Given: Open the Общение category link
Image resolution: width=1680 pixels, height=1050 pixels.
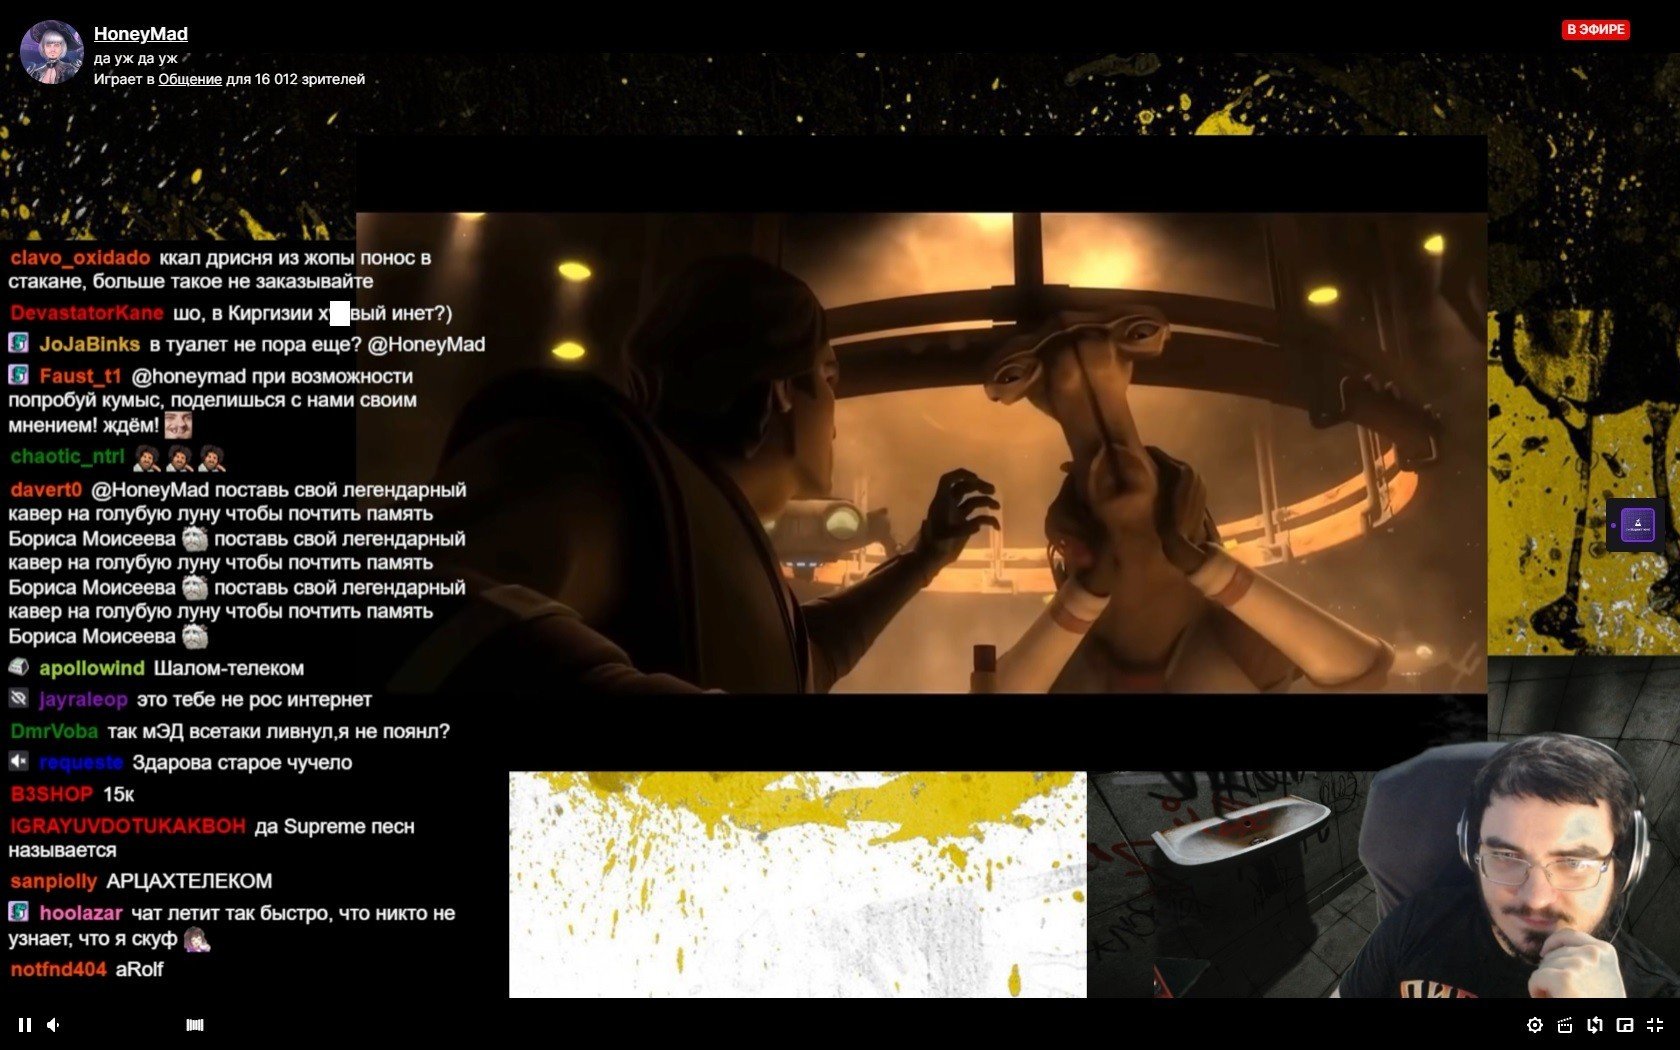Looking at the screenshot, I should pos(190,79).
